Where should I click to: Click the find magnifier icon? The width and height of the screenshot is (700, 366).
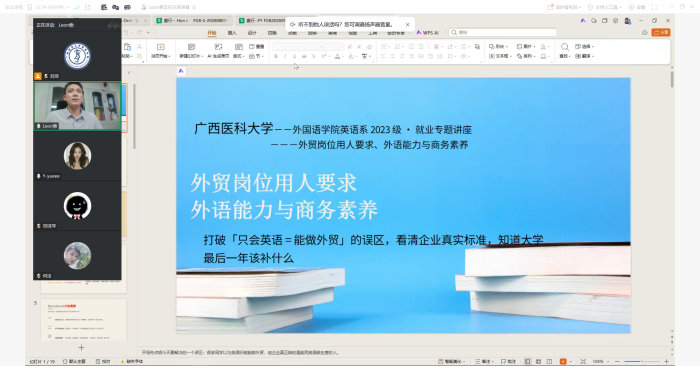565,47
